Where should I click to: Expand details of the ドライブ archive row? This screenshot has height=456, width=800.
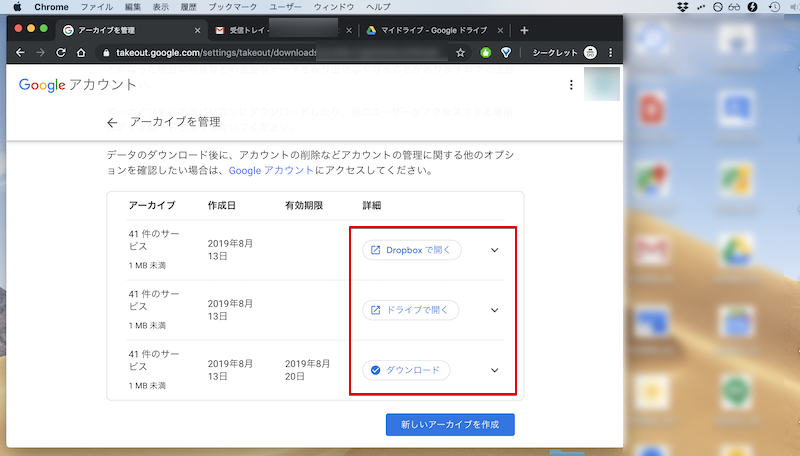click(494, 310)
